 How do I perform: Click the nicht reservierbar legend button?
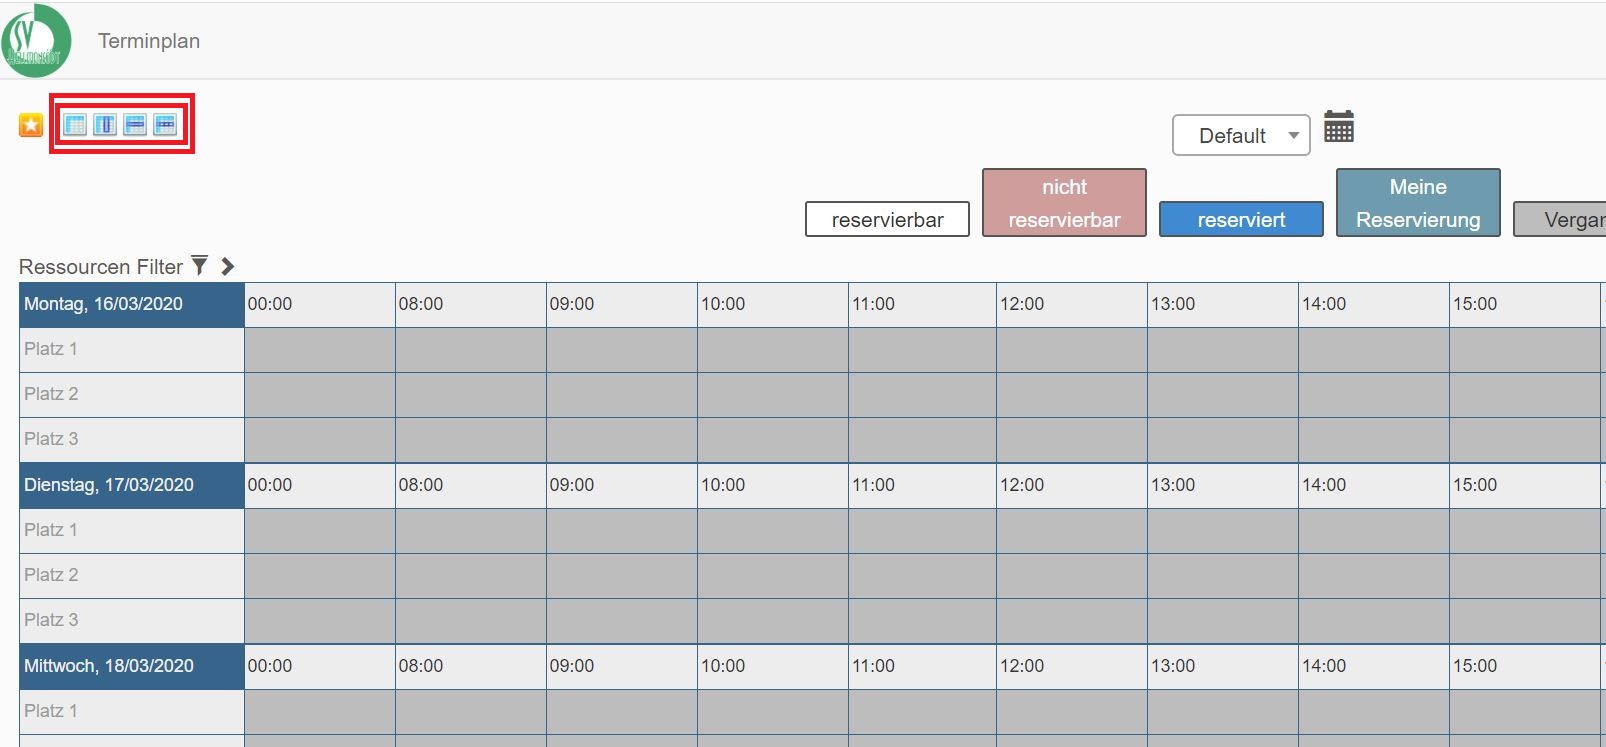coord(1064,203)
